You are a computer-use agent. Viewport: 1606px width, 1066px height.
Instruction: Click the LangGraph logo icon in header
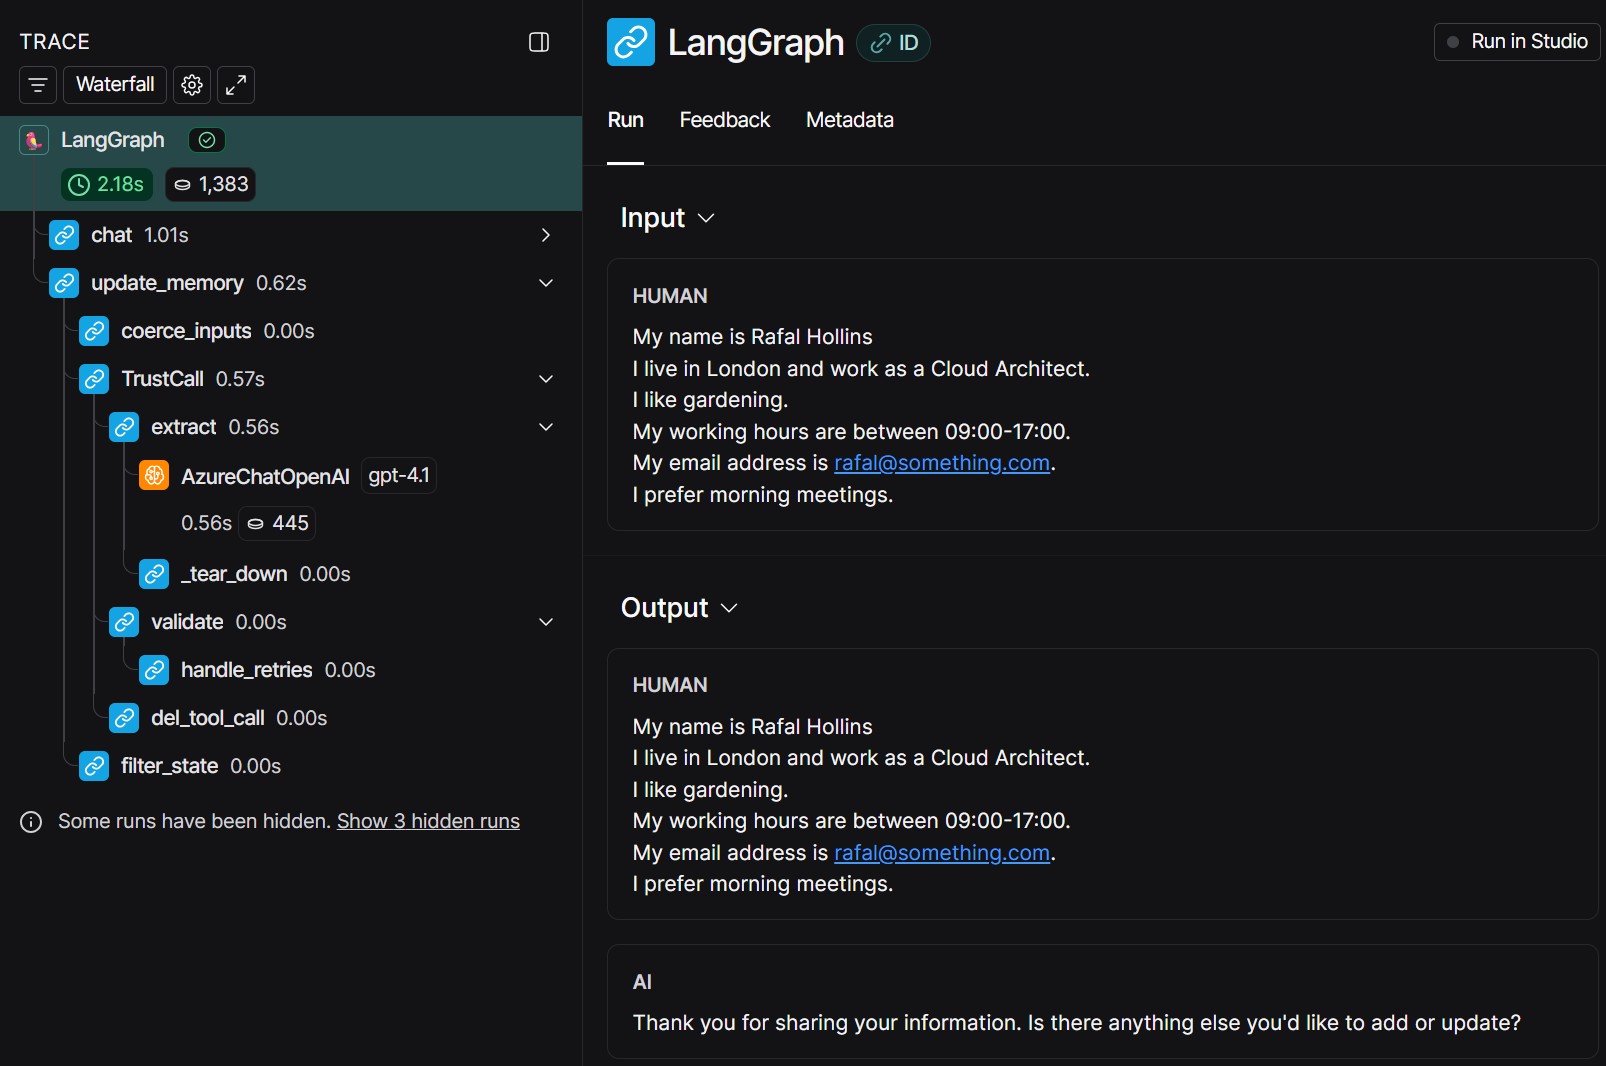630,42
